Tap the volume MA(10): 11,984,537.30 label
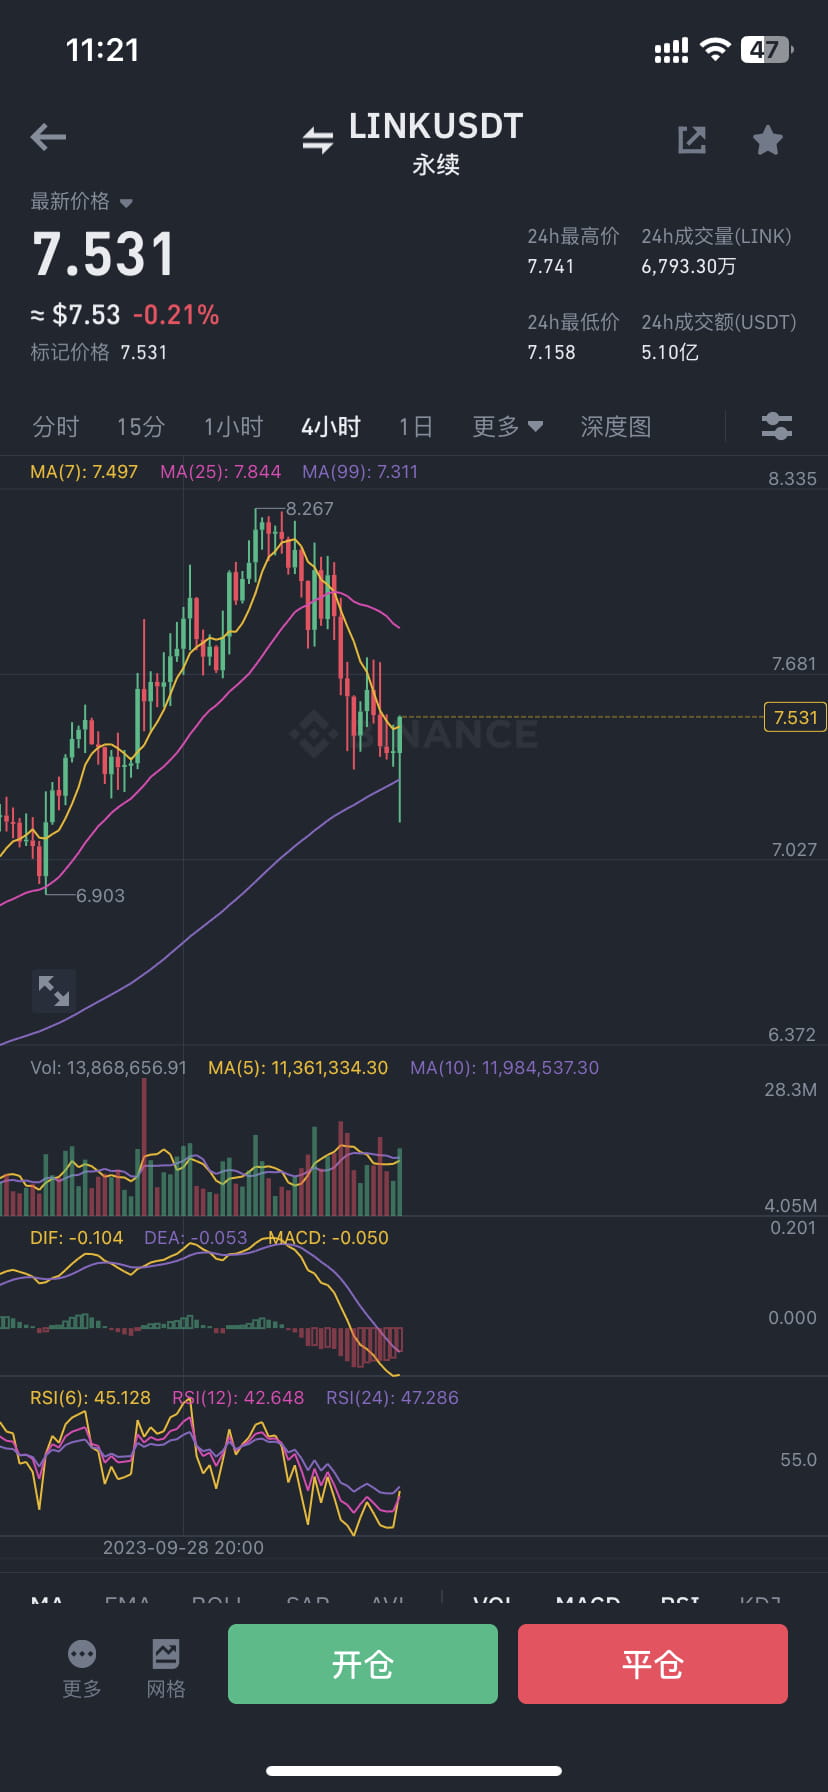828x1792 pixels. pos(505,1067)
